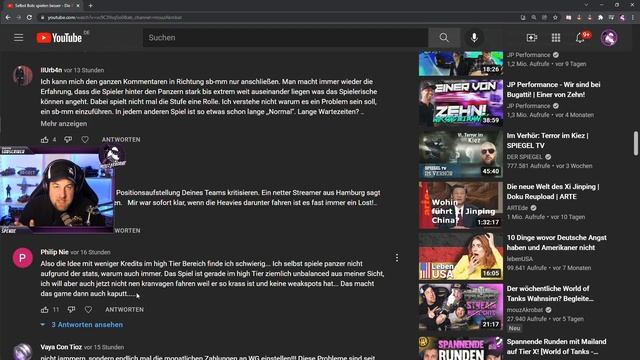Click the search magnifier button

pyautogui.click(x=444, y=38)
